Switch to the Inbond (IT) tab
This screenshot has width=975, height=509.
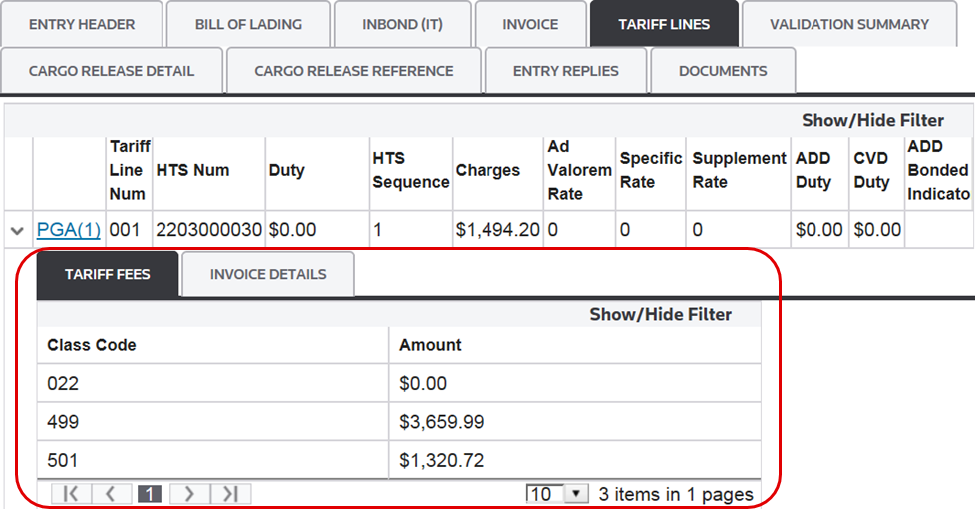(402, 24)
